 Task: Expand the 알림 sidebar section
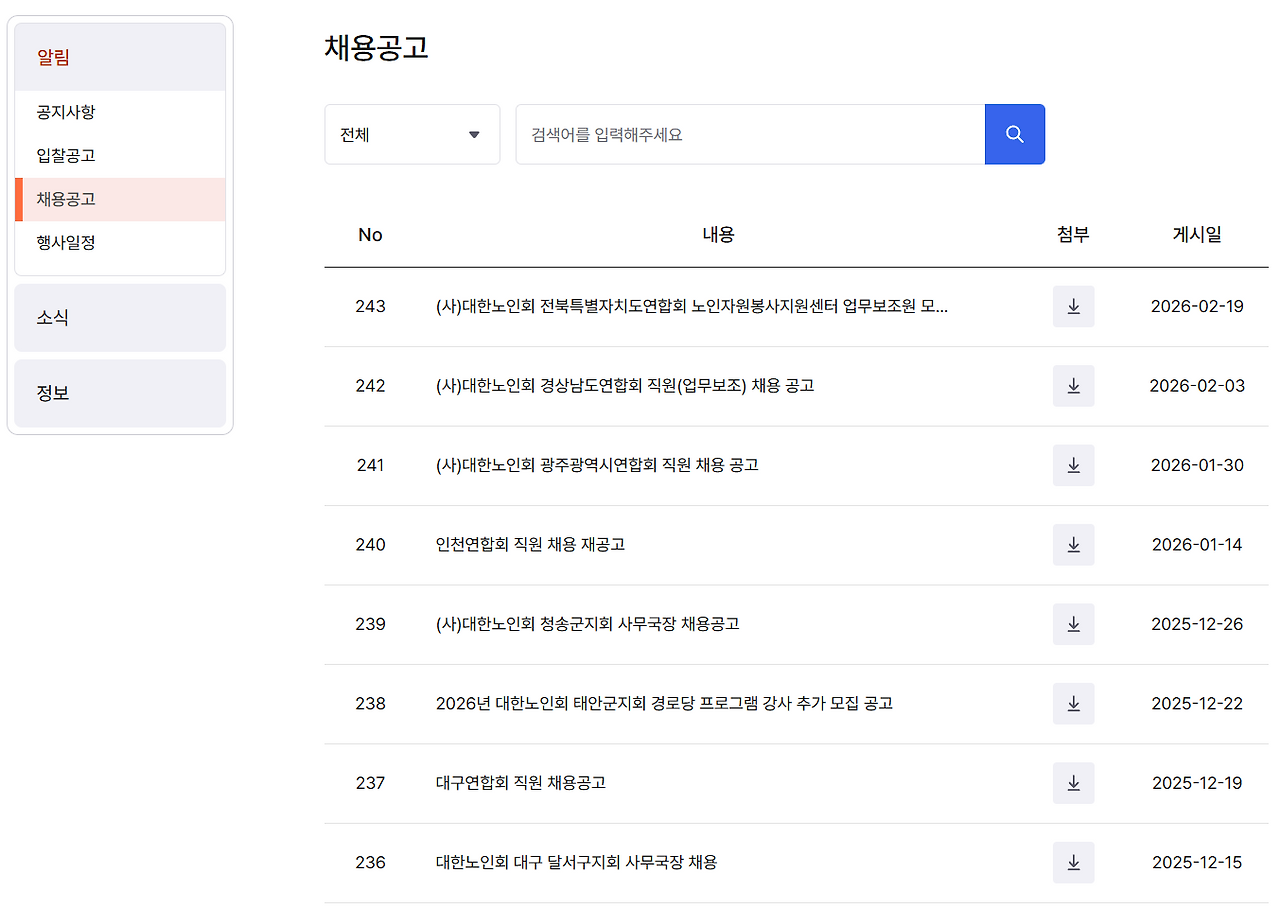[120, 57]
